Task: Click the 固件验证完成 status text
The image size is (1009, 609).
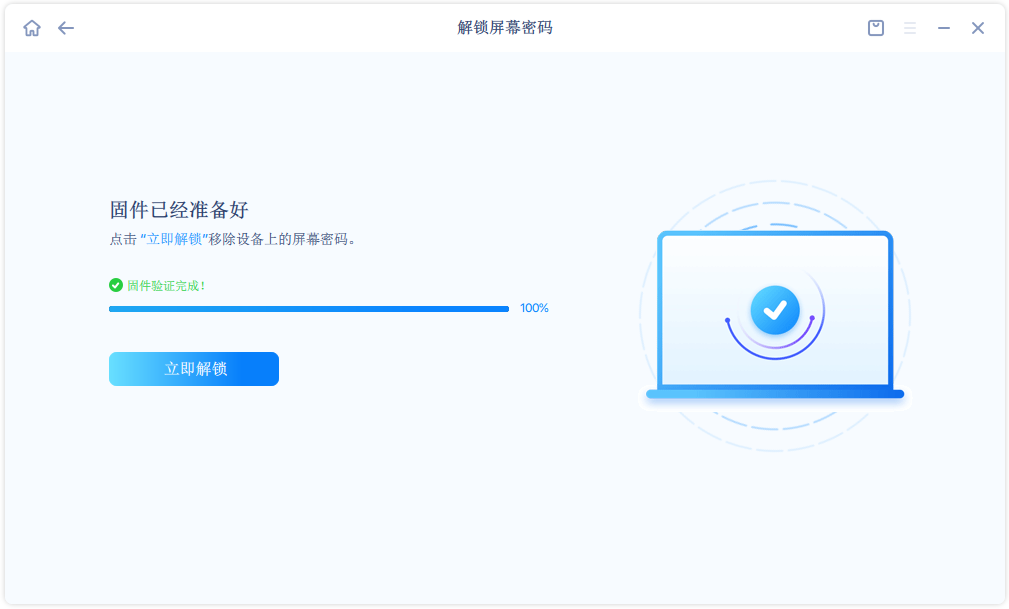Action: coord(166,286)
